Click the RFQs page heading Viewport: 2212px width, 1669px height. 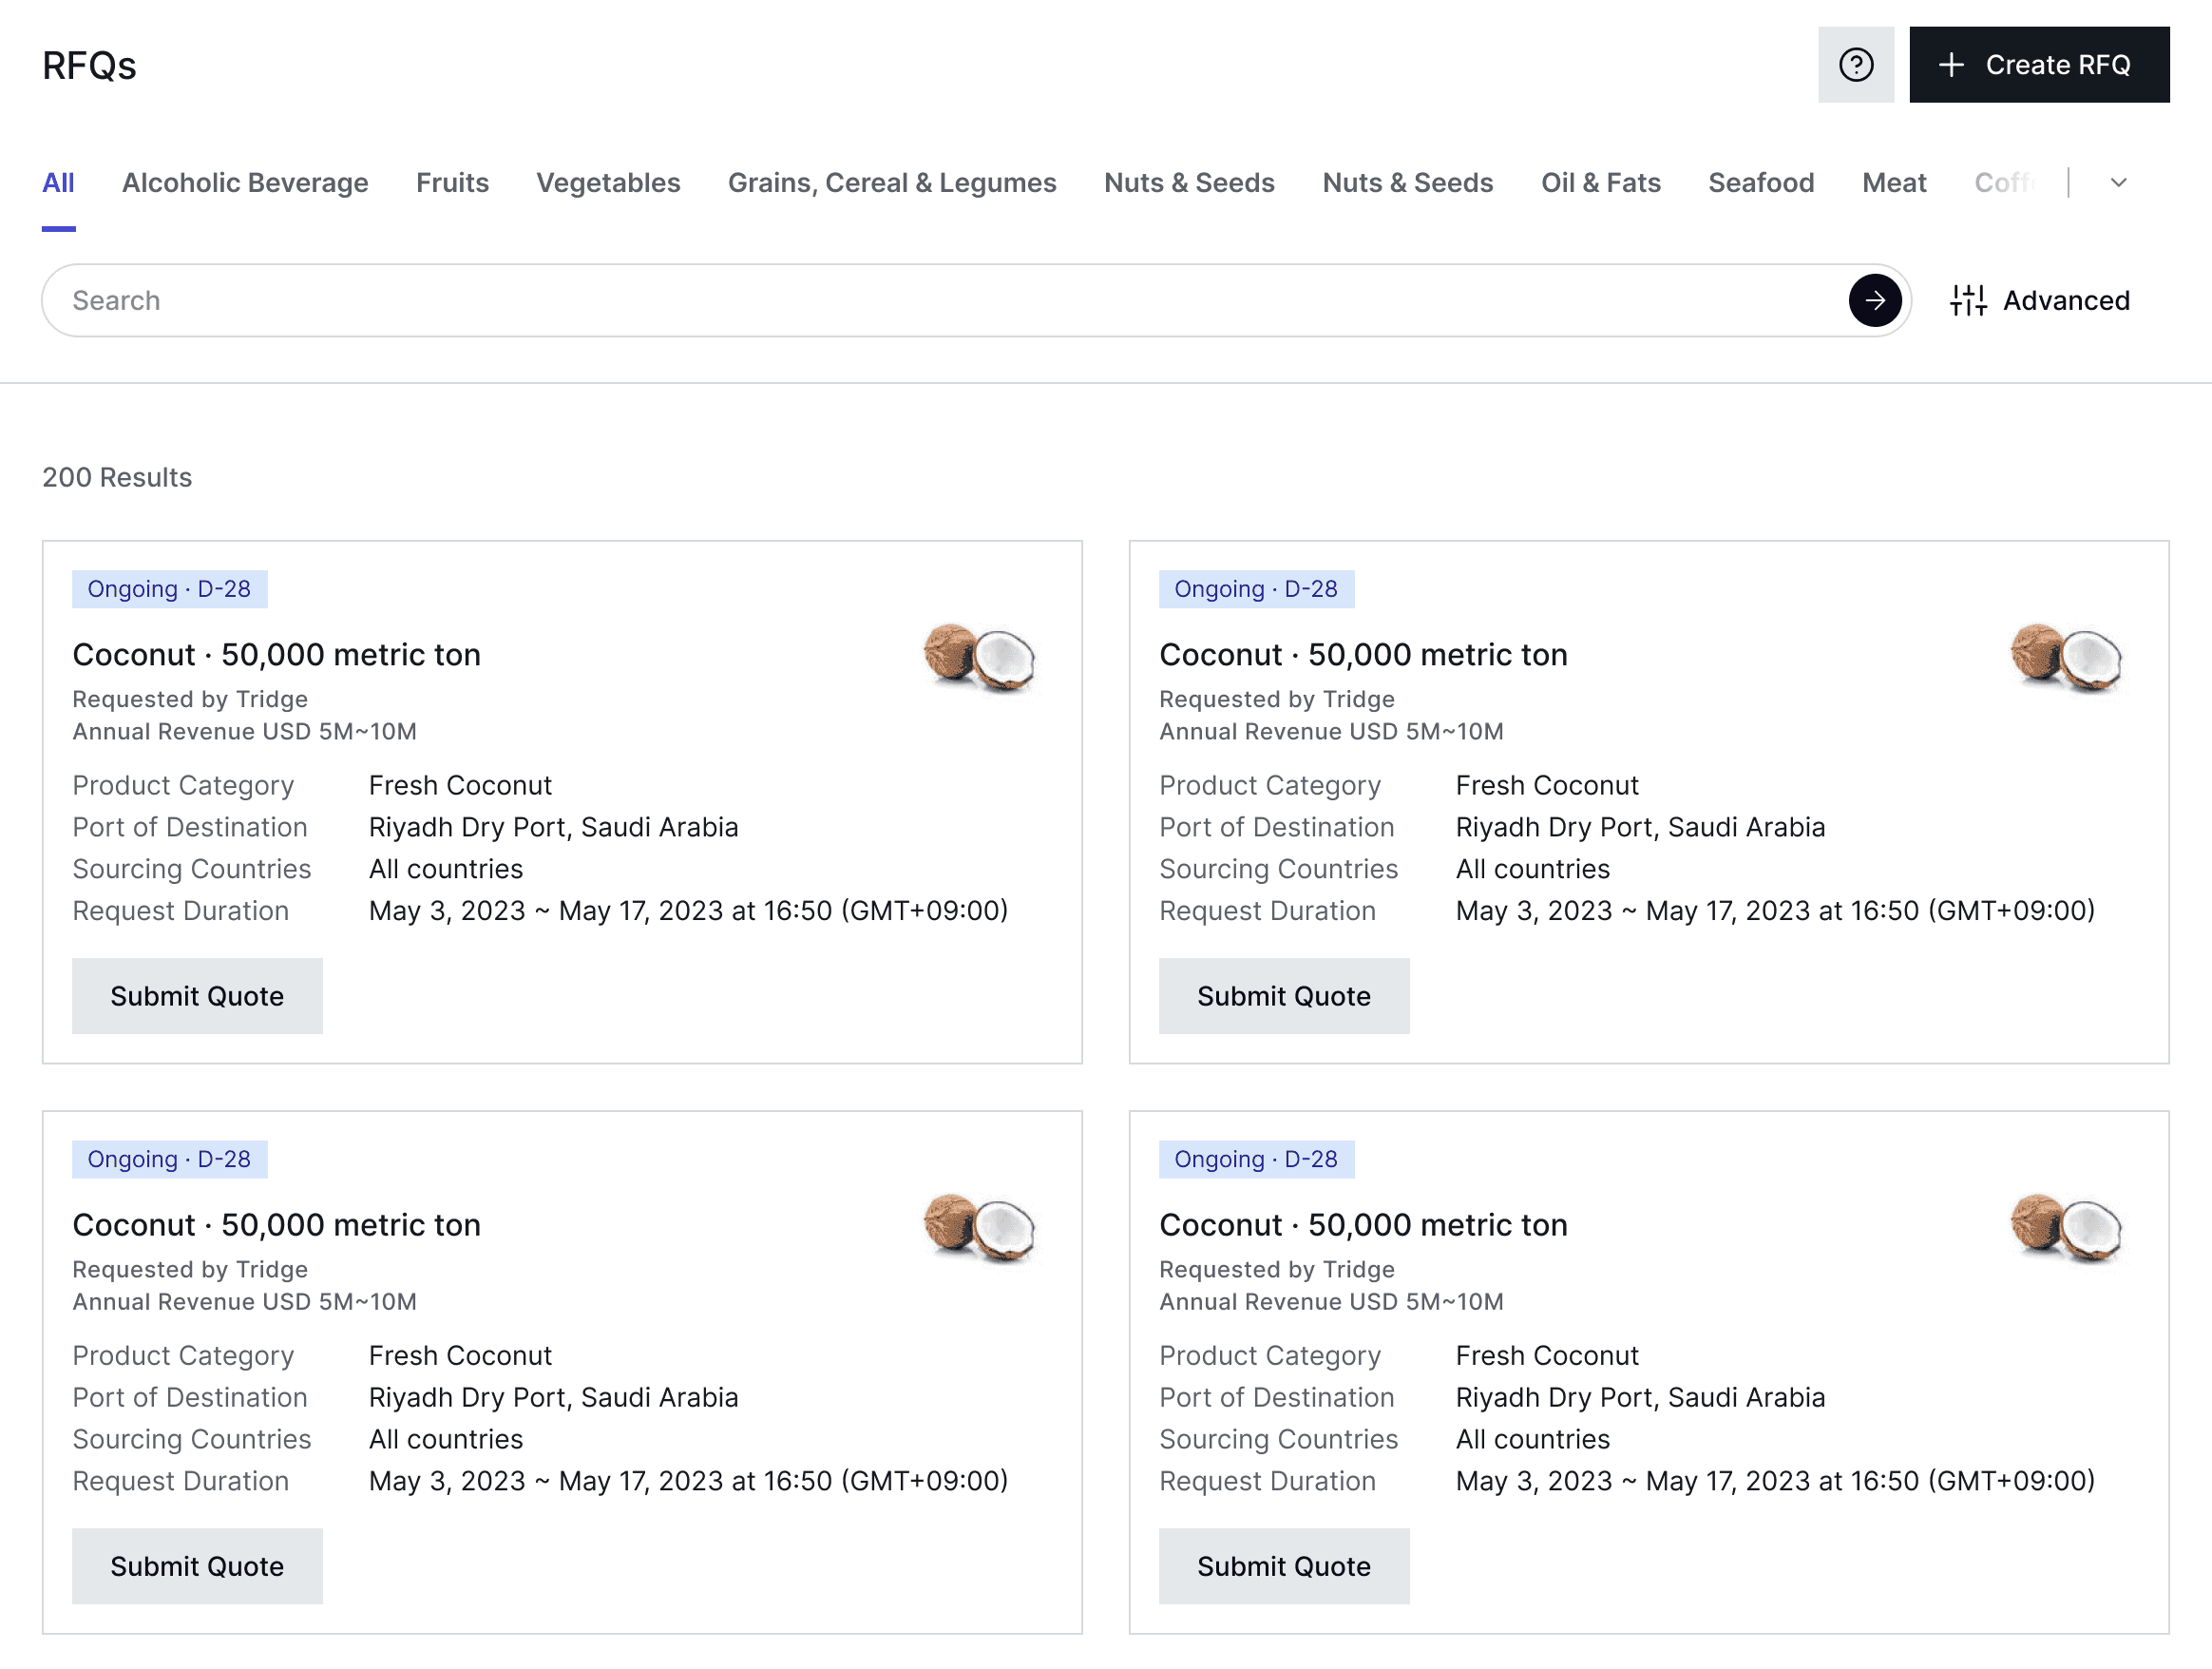coord(89,65)
